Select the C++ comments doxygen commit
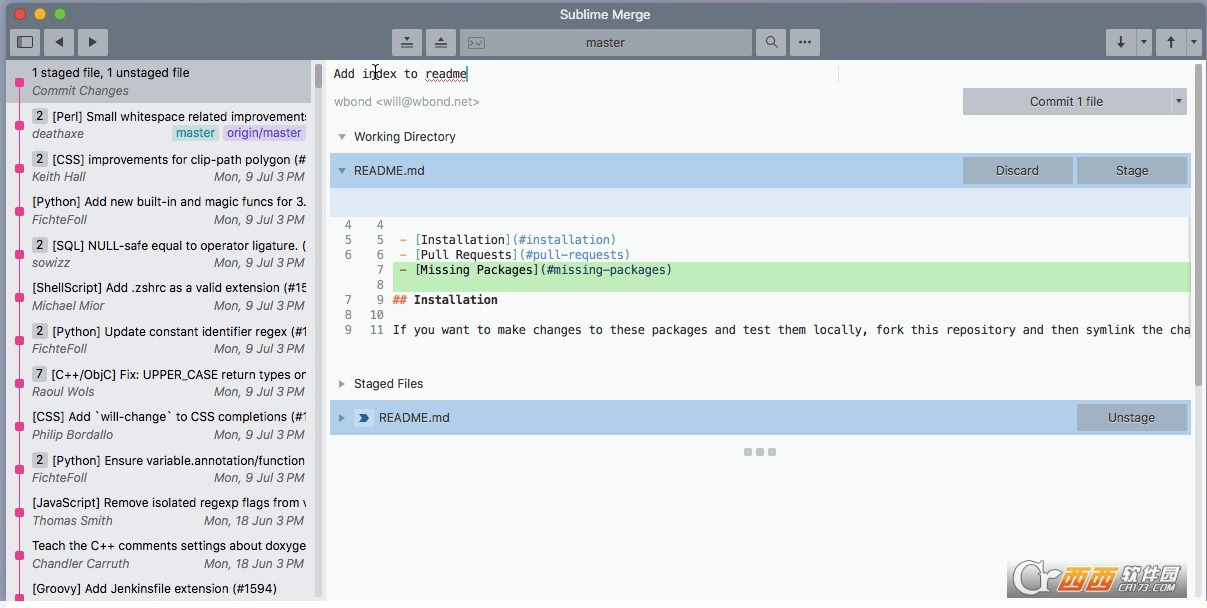Screen dimensions: 1207x608 160,554
